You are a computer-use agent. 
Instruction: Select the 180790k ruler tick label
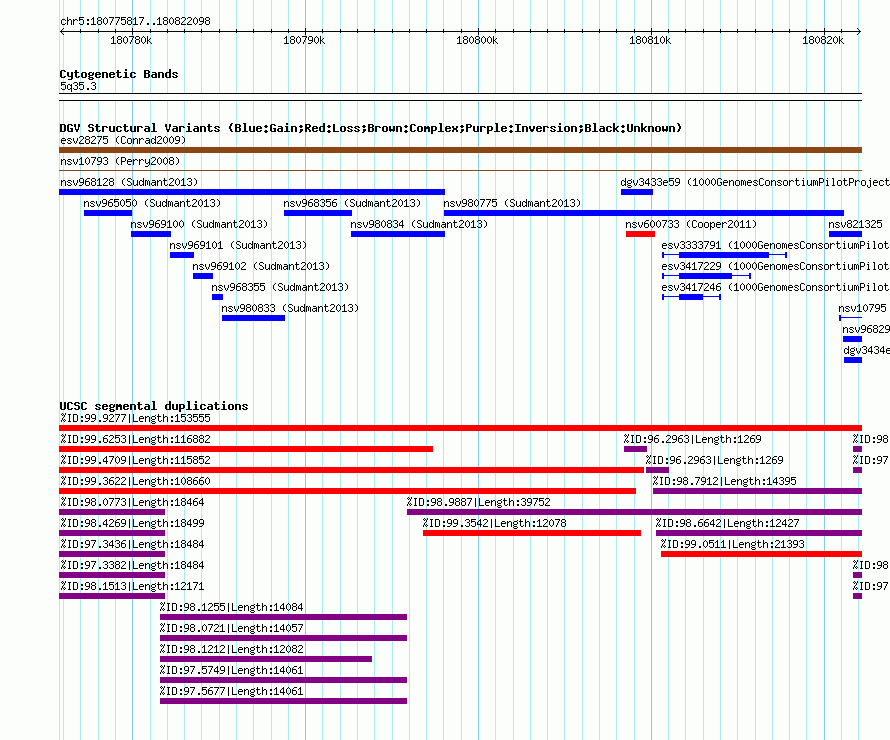304,40
